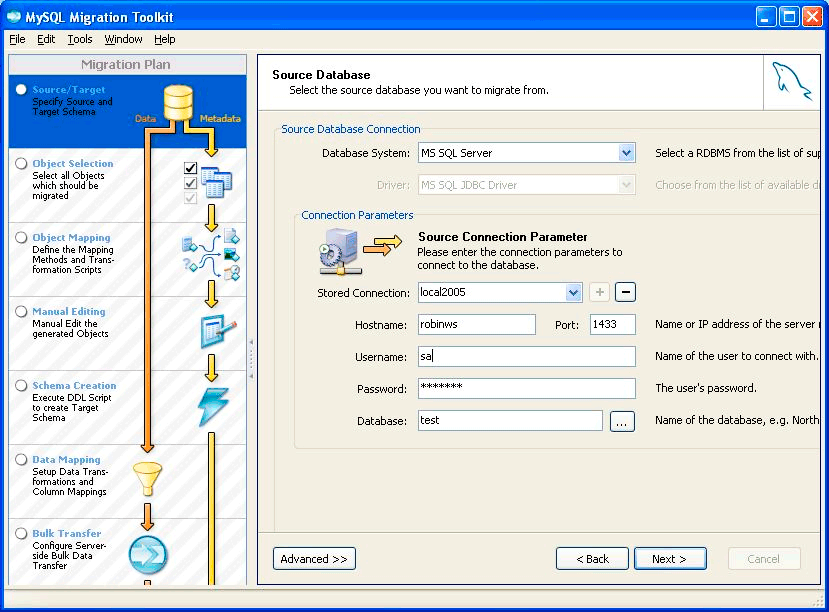This screenshot has height=612, width=829.
Task: Click the Password field
Action: (527, 388)
